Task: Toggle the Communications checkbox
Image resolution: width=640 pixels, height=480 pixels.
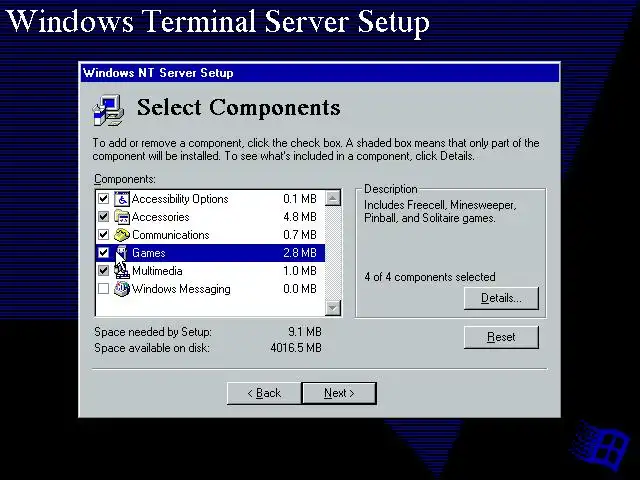Action: tap(103, 235)
